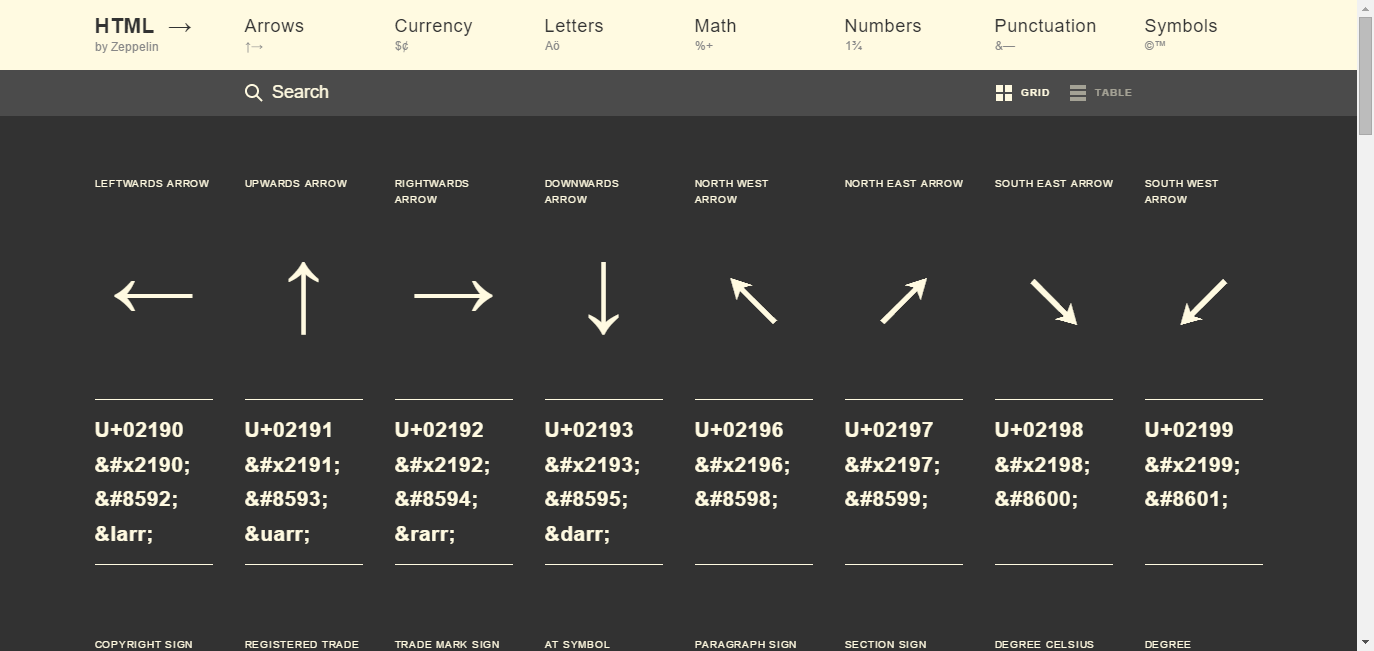Go to the Letters category
This screenshot has width=1374, height=651.
coord(573,33)
